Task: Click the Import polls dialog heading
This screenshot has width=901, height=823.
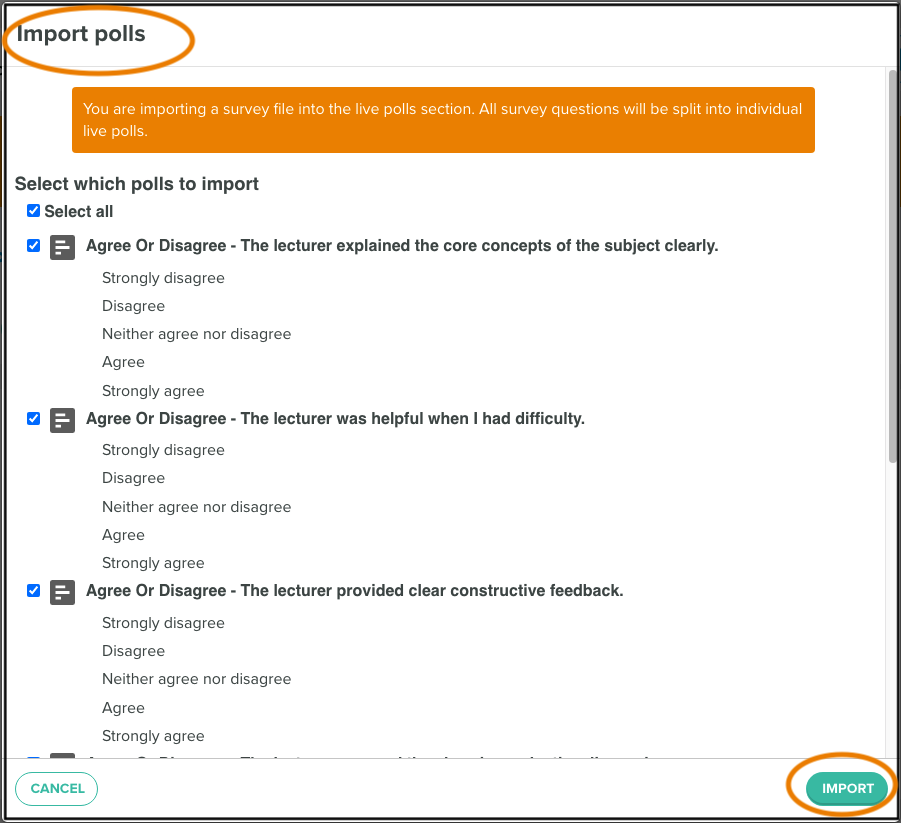Action: coord(80,34)
